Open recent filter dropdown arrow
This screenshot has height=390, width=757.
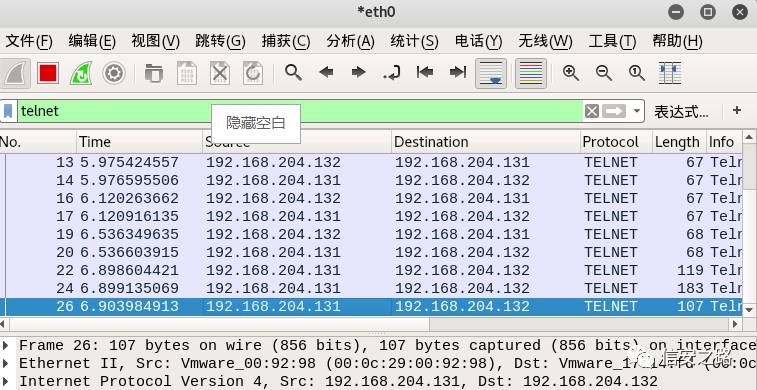[636, 111]
